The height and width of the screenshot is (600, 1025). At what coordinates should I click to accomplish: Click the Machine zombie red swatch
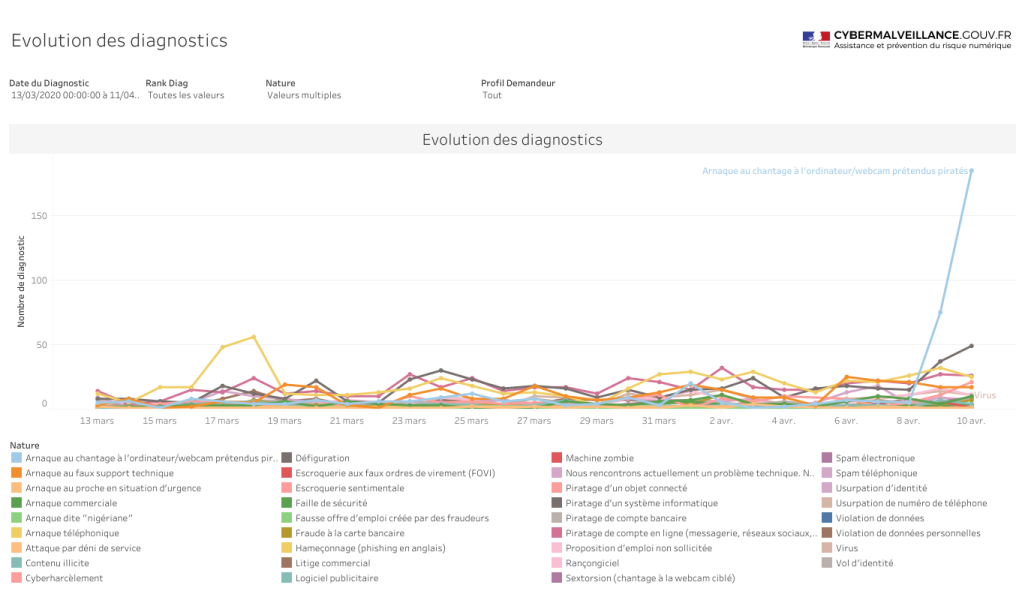coord(557,458)
